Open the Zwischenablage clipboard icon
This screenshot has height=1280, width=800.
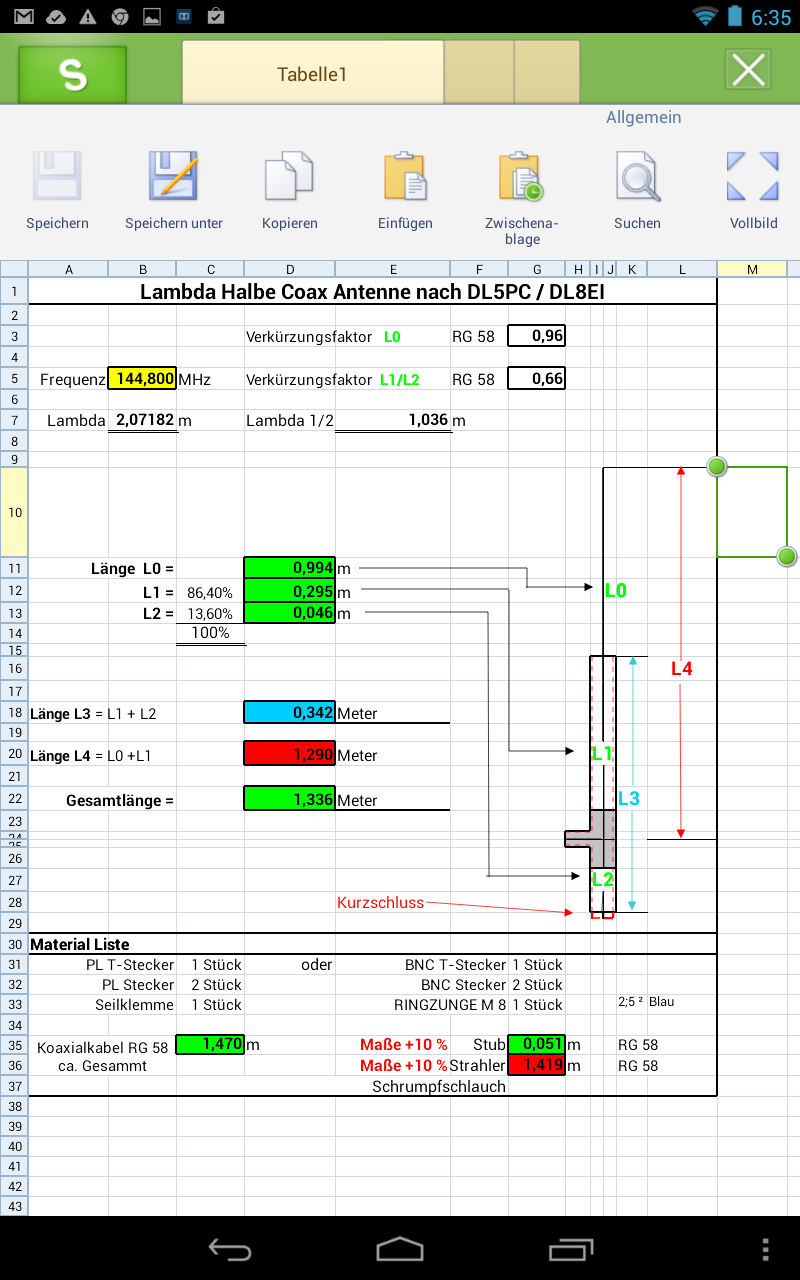[x=522, y=177]
